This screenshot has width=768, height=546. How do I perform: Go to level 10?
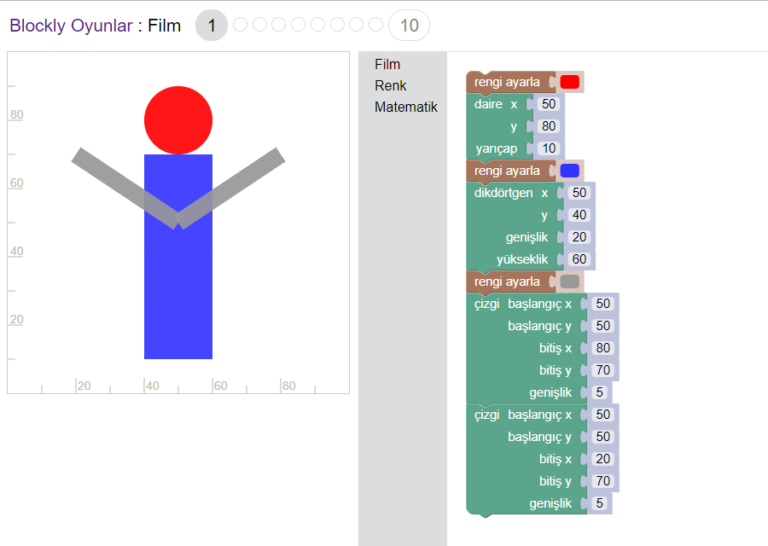(x=408, y=25)
